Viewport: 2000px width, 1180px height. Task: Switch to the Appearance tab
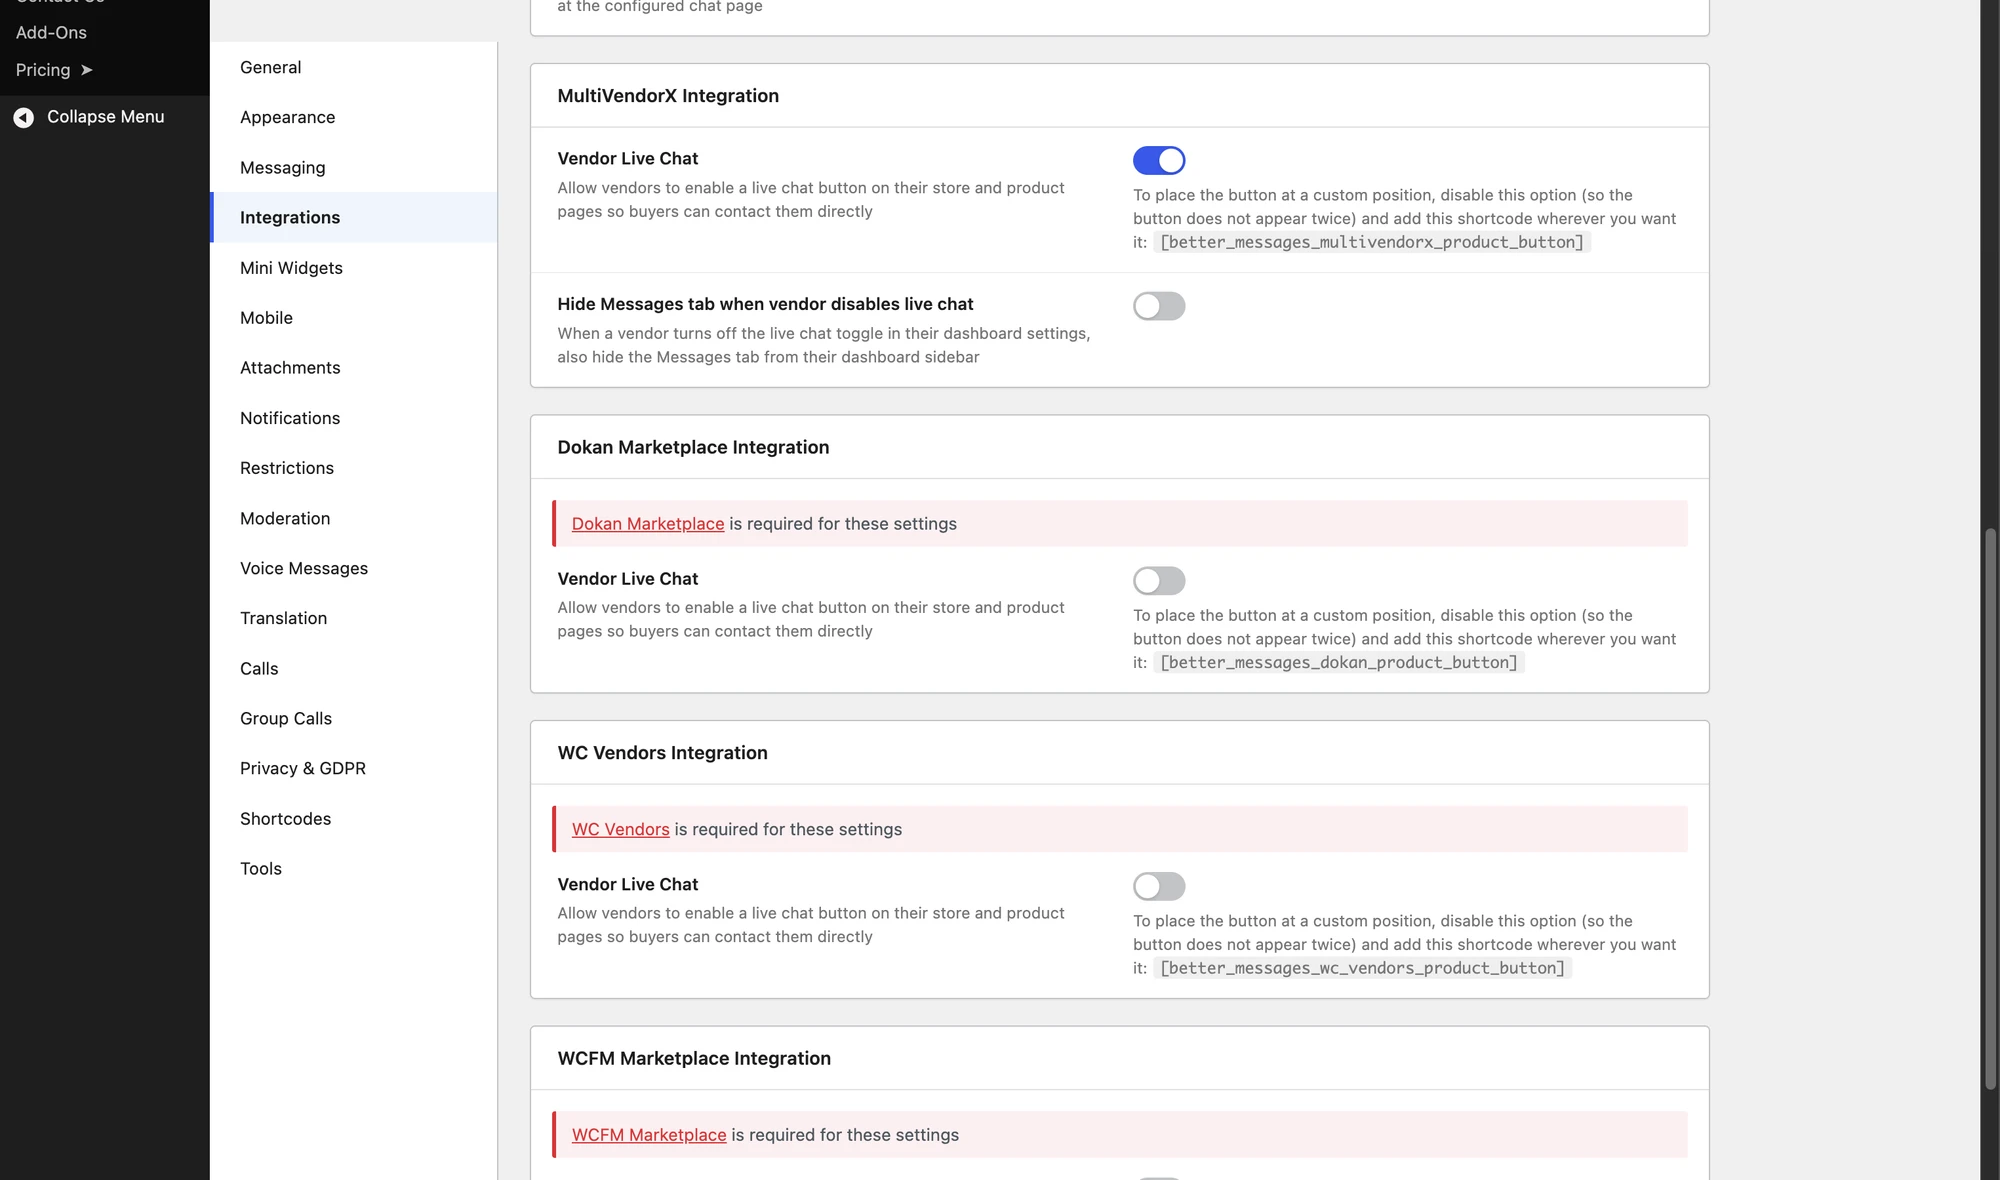pyautogui.click(x=353, y=117)
